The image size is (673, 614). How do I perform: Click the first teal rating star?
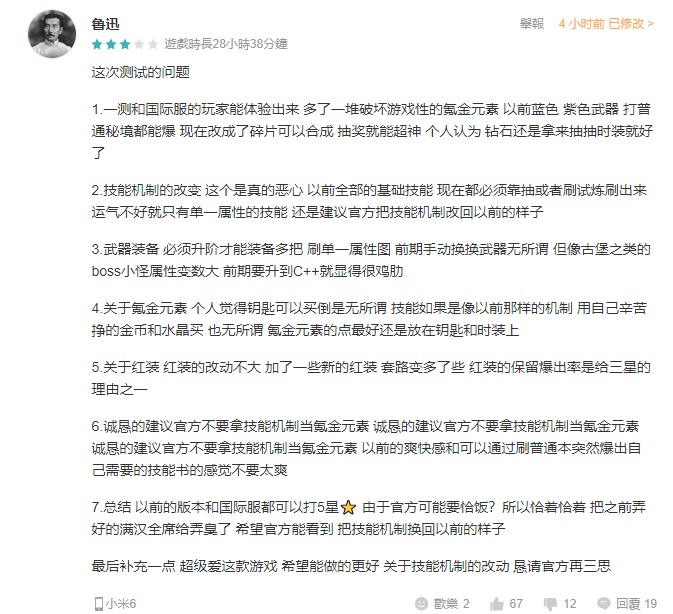point(97,44)
